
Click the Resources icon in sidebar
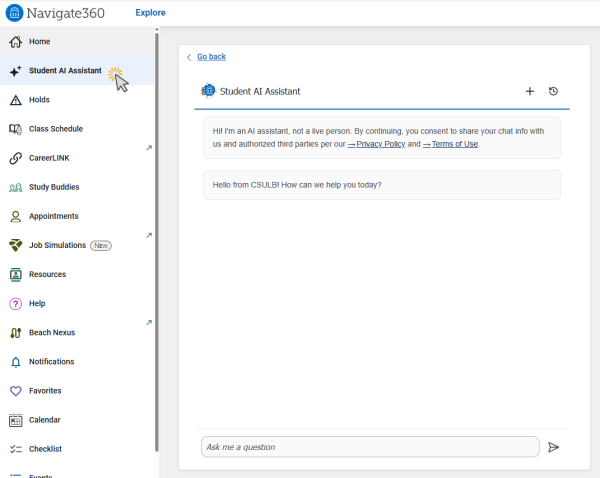16,275
